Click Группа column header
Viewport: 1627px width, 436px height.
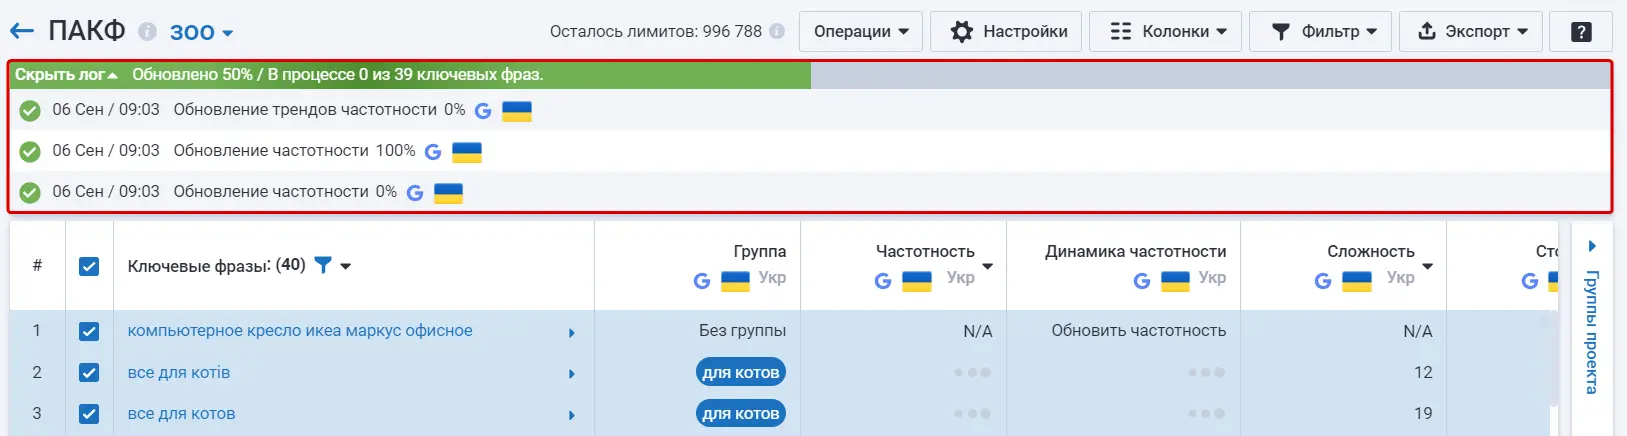point(760,252)
